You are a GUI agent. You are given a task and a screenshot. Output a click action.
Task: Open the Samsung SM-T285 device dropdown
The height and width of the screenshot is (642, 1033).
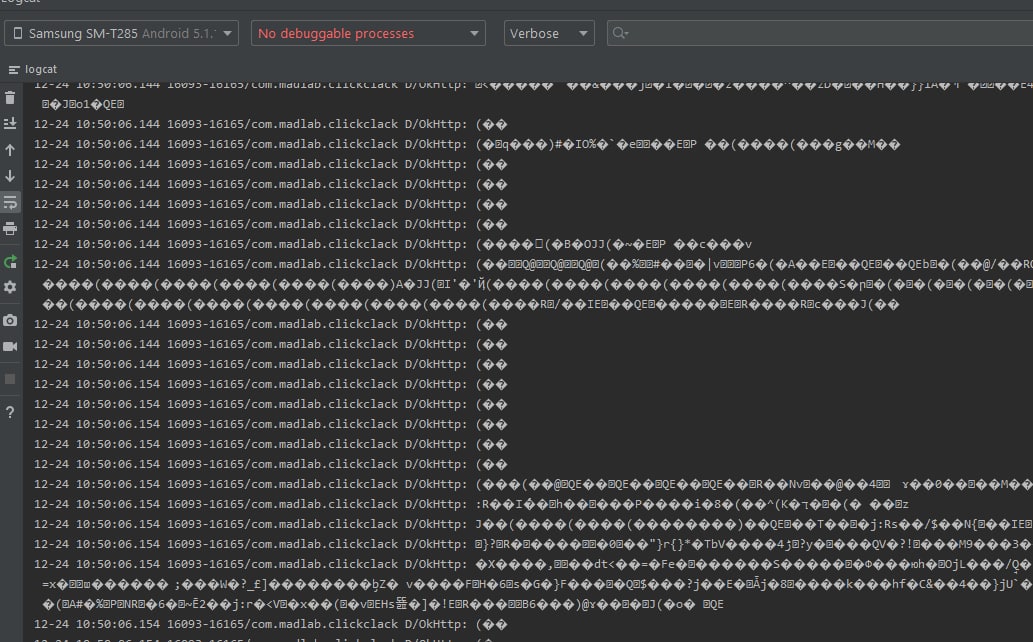[x=121, y=33]
